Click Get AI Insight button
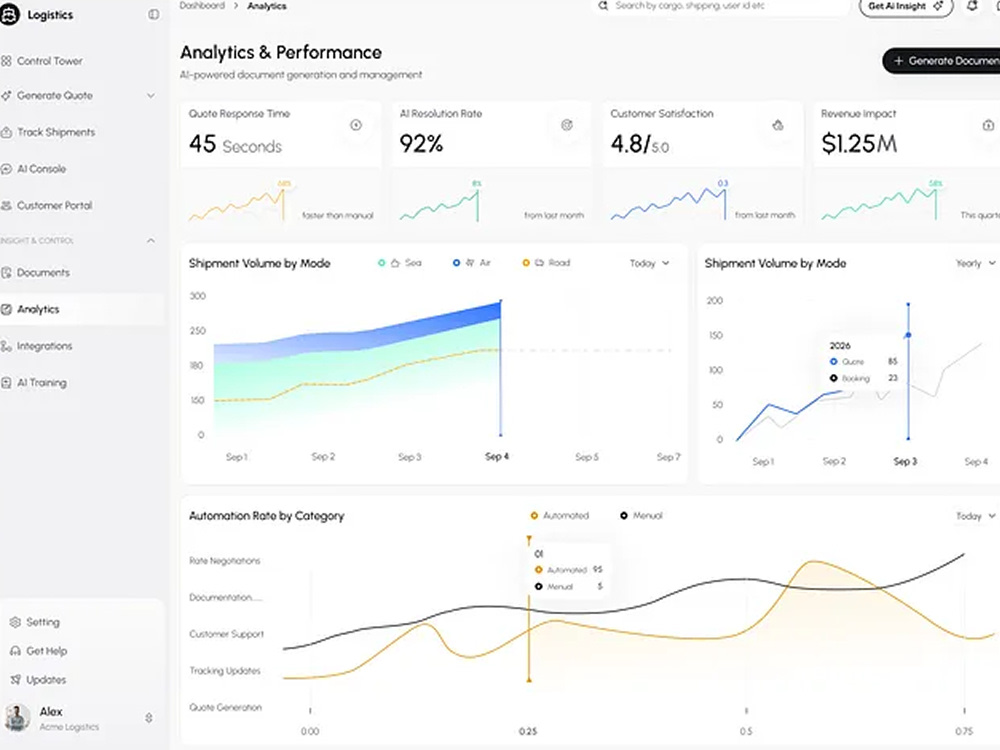Screen dimensions: 1000x750 906,6
